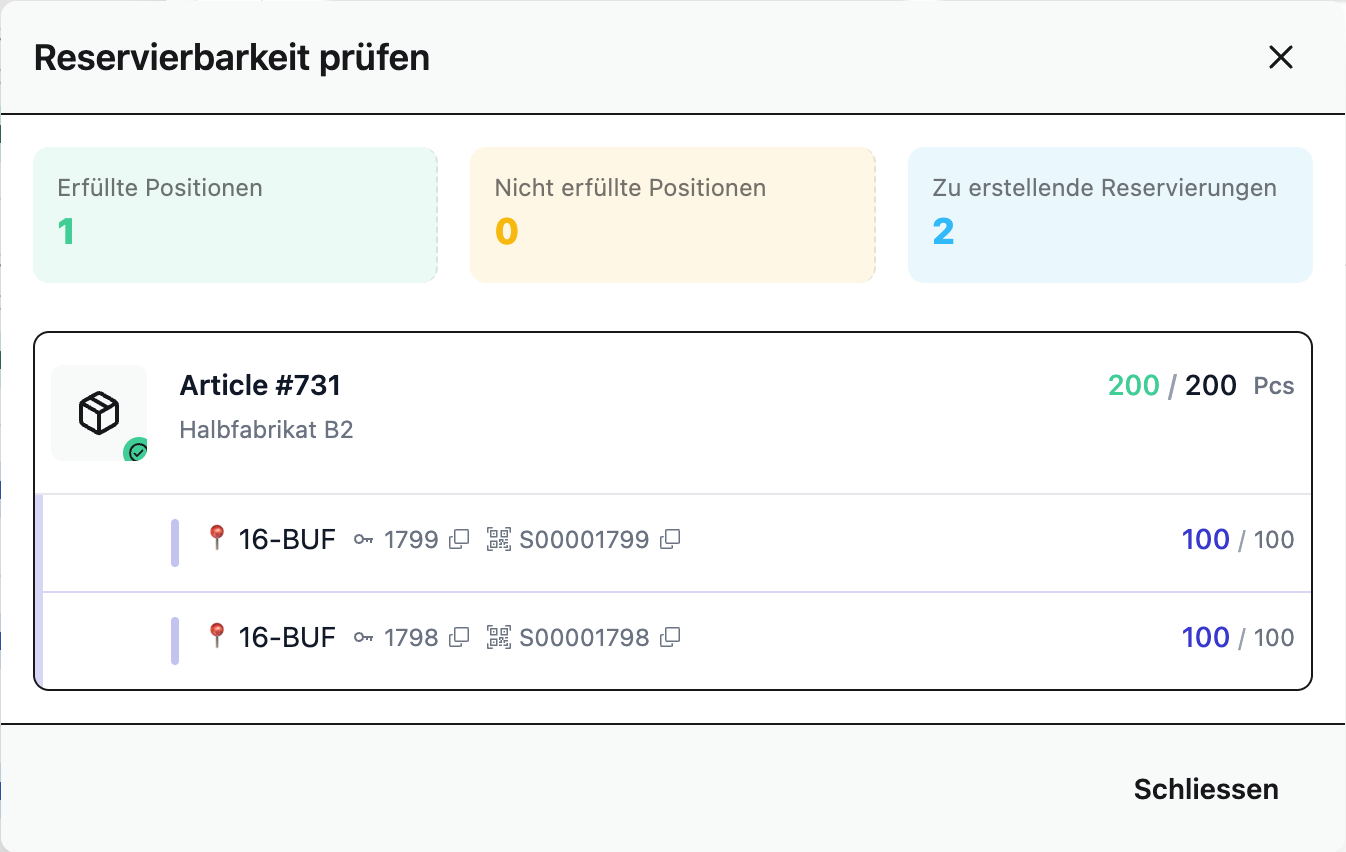Click the Schliessen button
This screenshot has width=1346, height=852.
pos(1206,789)
